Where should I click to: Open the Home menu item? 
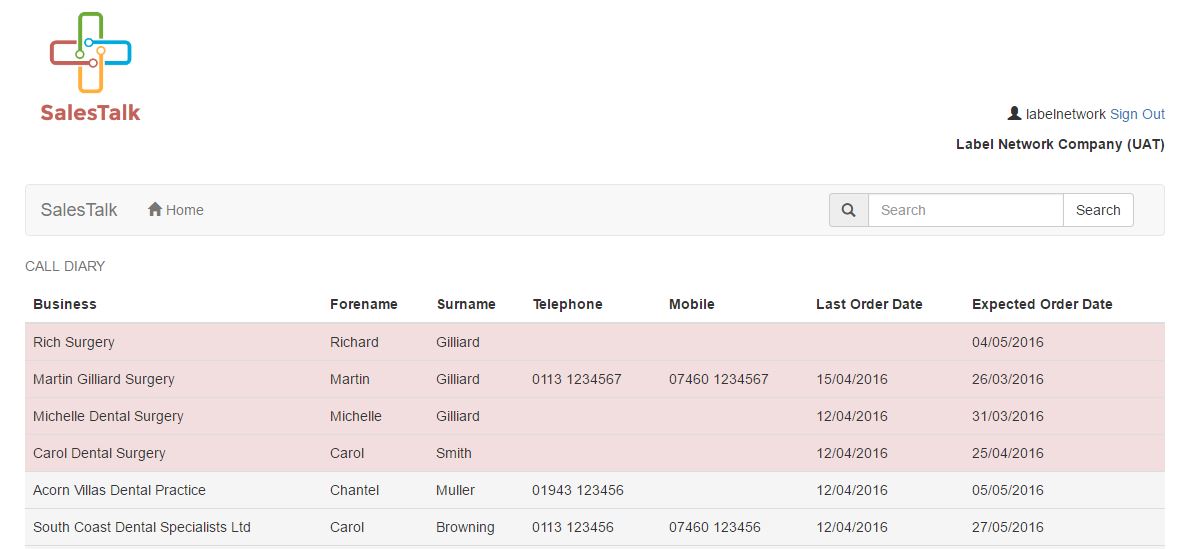click(176, 210)
